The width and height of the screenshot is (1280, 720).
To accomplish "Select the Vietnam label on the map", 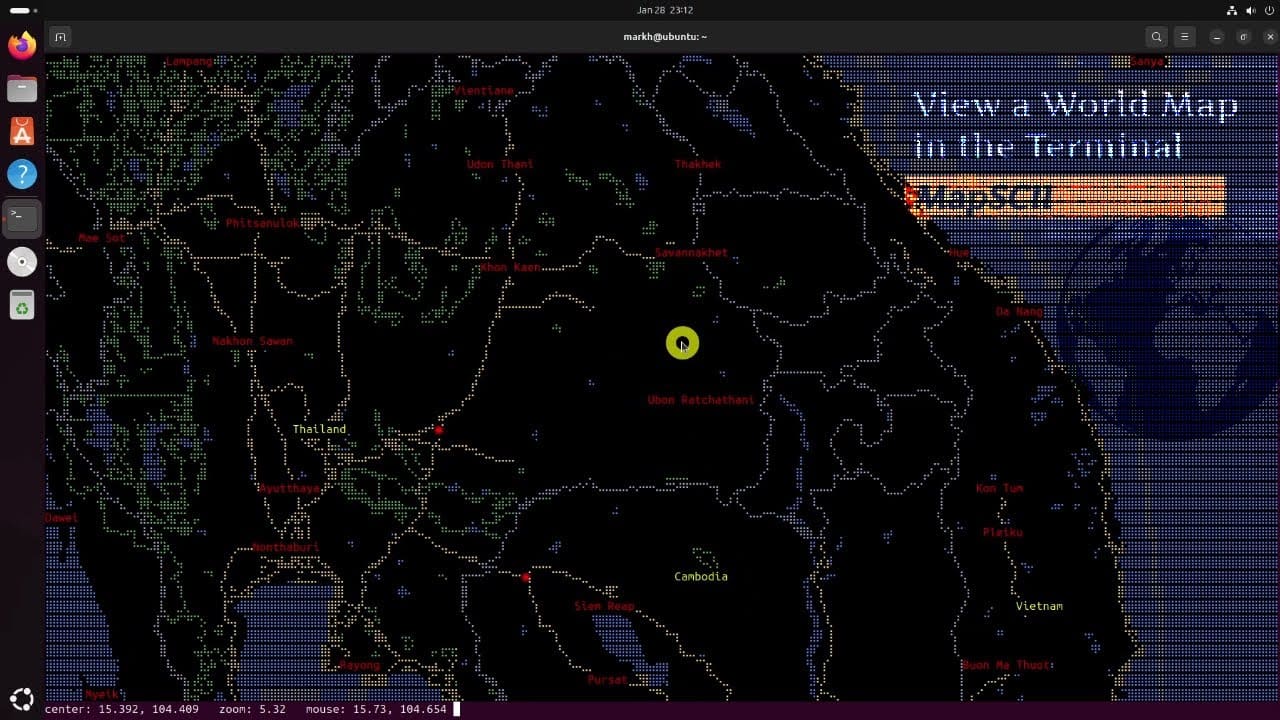I will (1039, 606).
